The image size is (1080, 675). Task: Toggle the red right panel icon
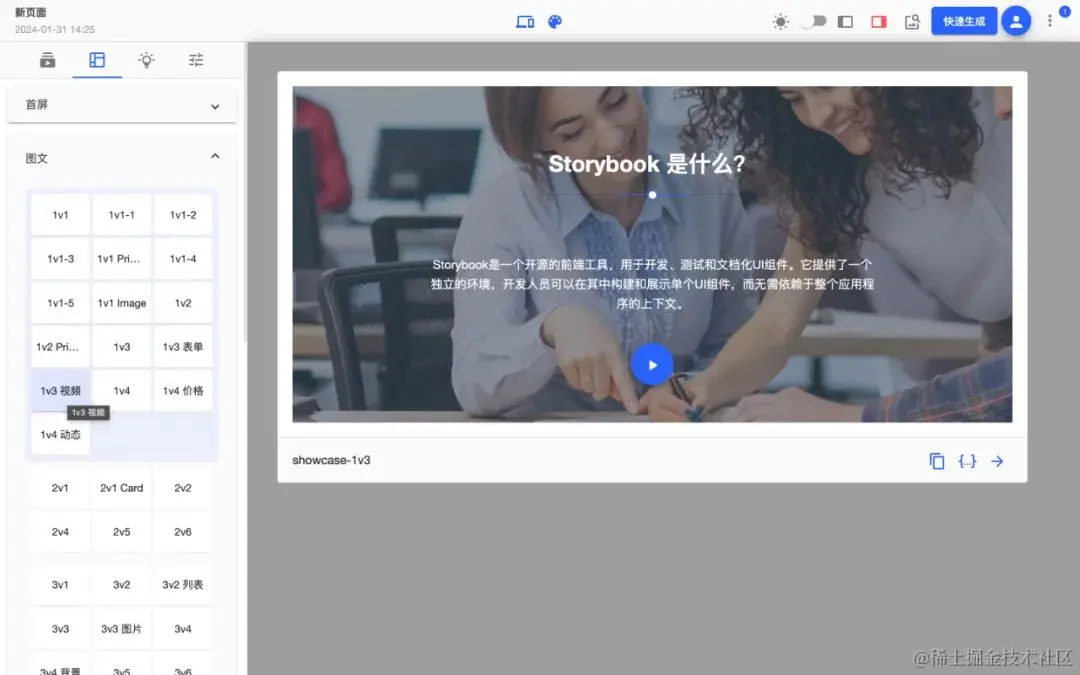879,22
